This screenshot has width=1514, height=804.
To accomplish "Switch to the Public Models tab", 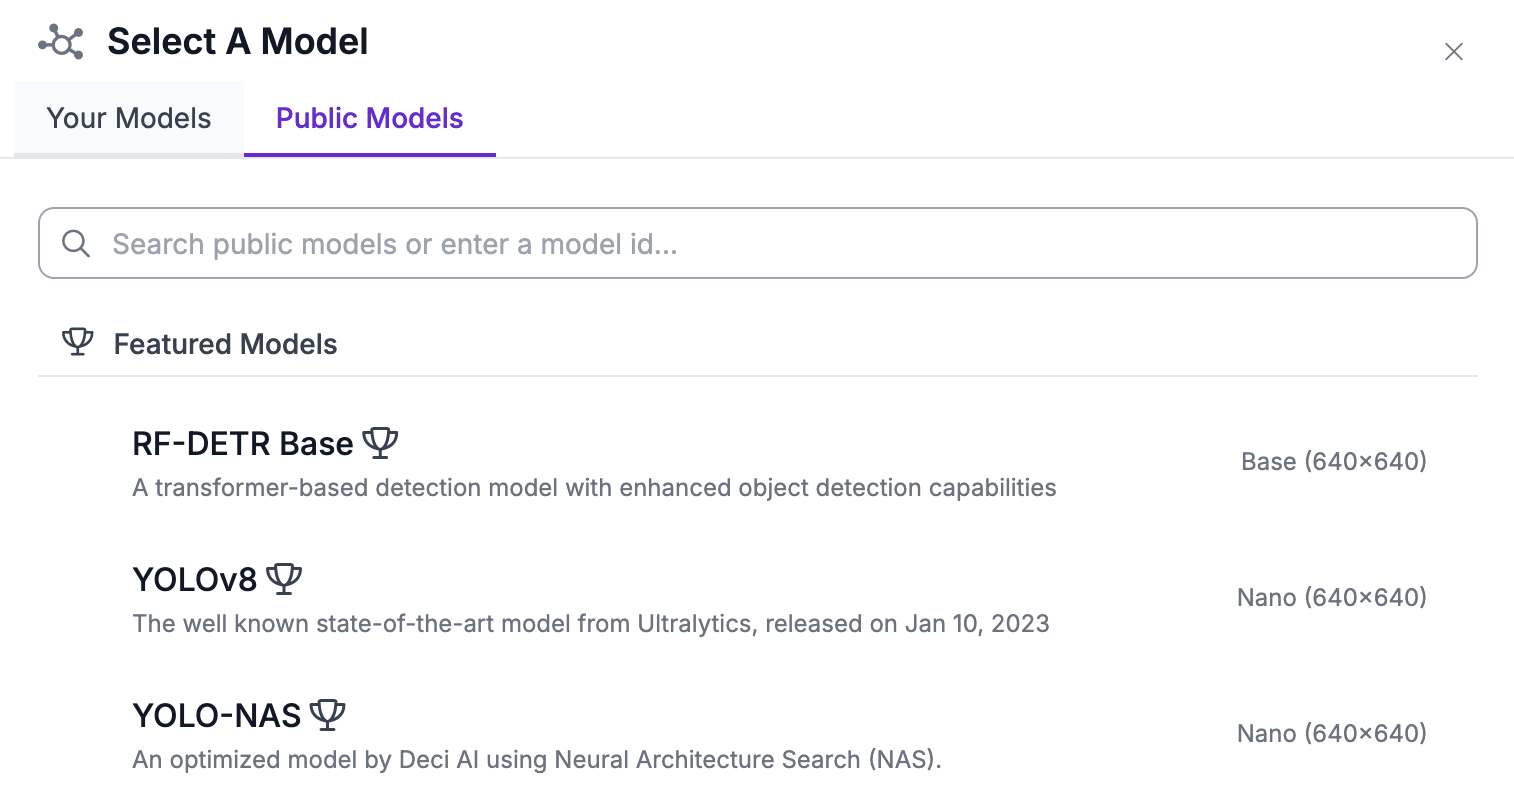I will tap(369, 118).
